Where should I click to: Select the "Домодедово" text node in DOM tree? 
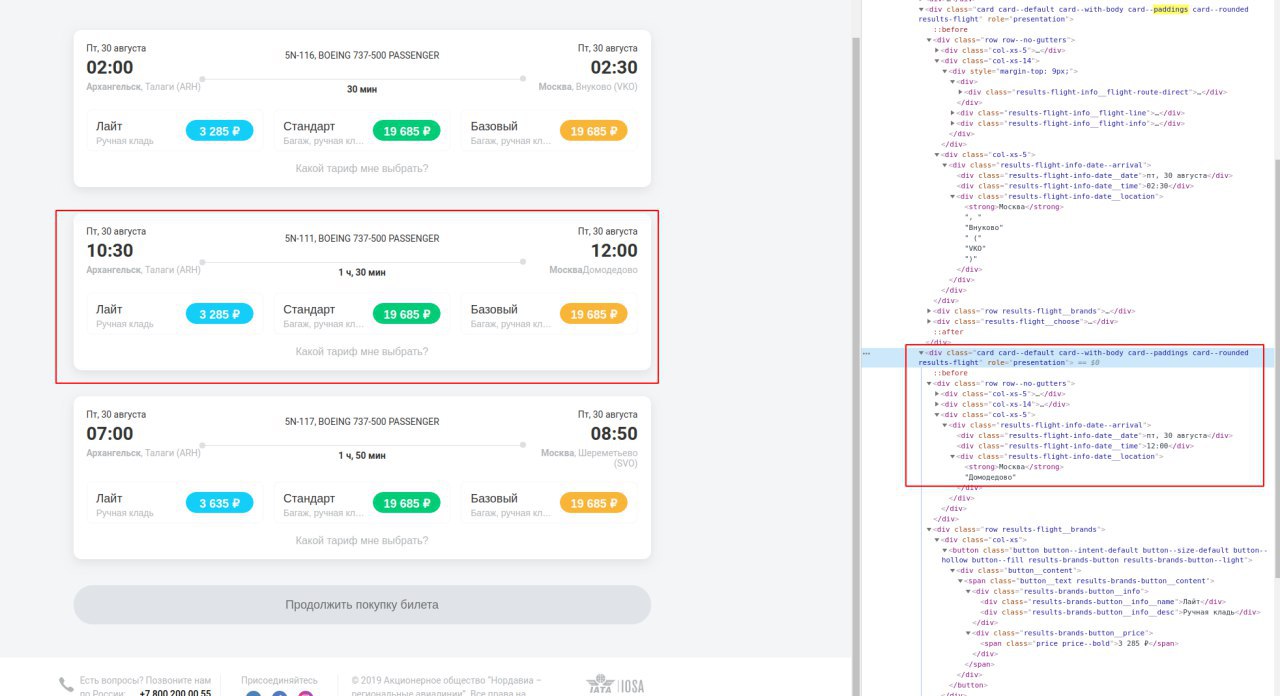click(x=990, y=477)
